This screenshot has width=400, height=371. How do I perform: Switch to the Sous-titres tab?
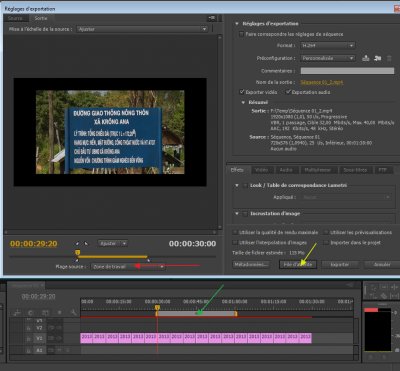point(355,170)
